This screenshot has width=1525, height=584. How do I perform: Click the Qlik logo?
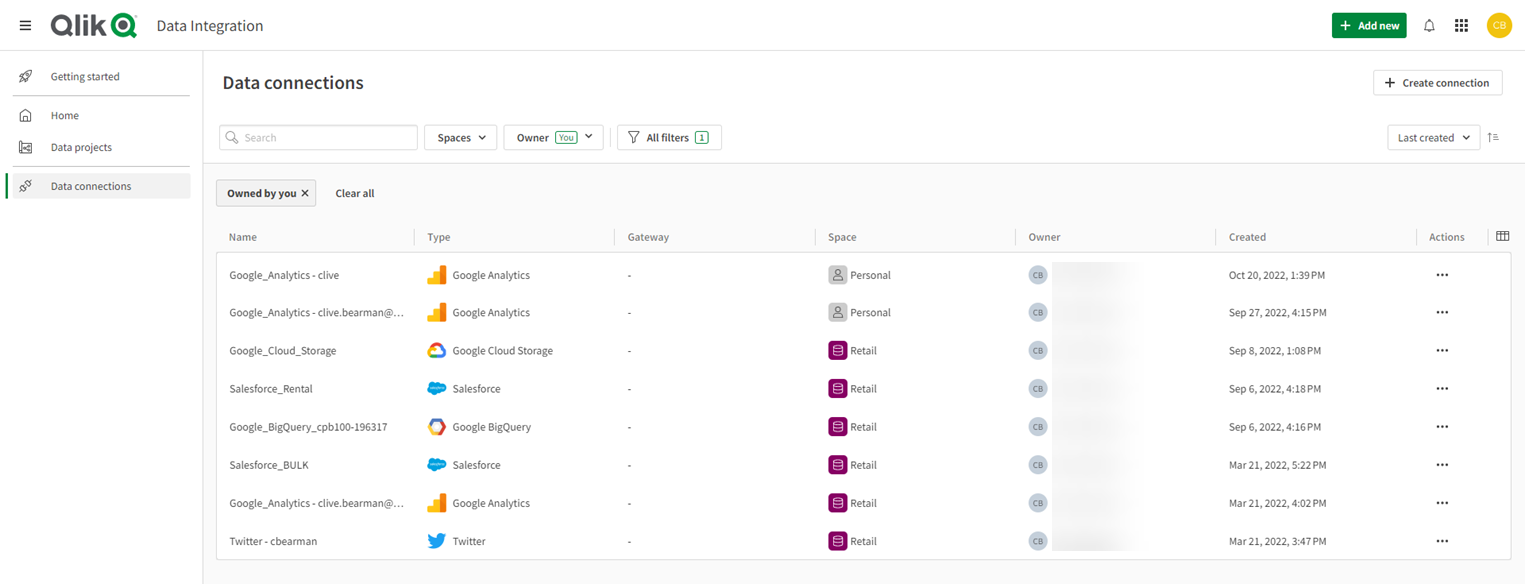click(x=94, y=26)
